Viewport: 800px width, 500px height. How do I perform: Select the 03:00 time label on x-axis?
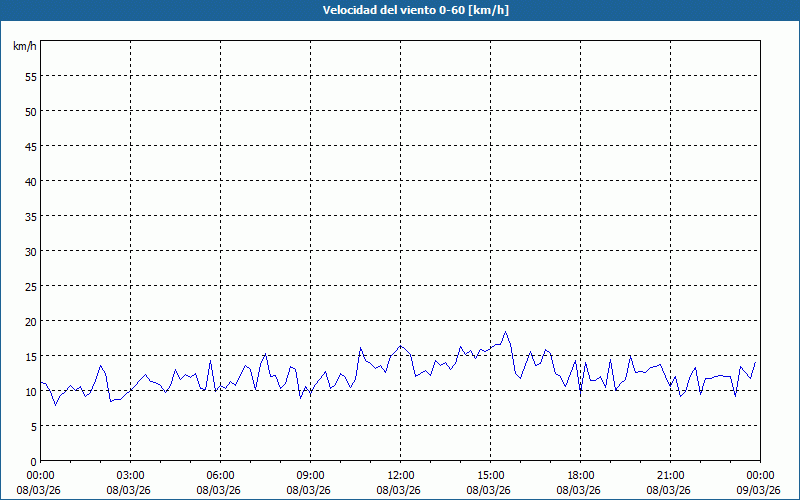pos(130,475)
